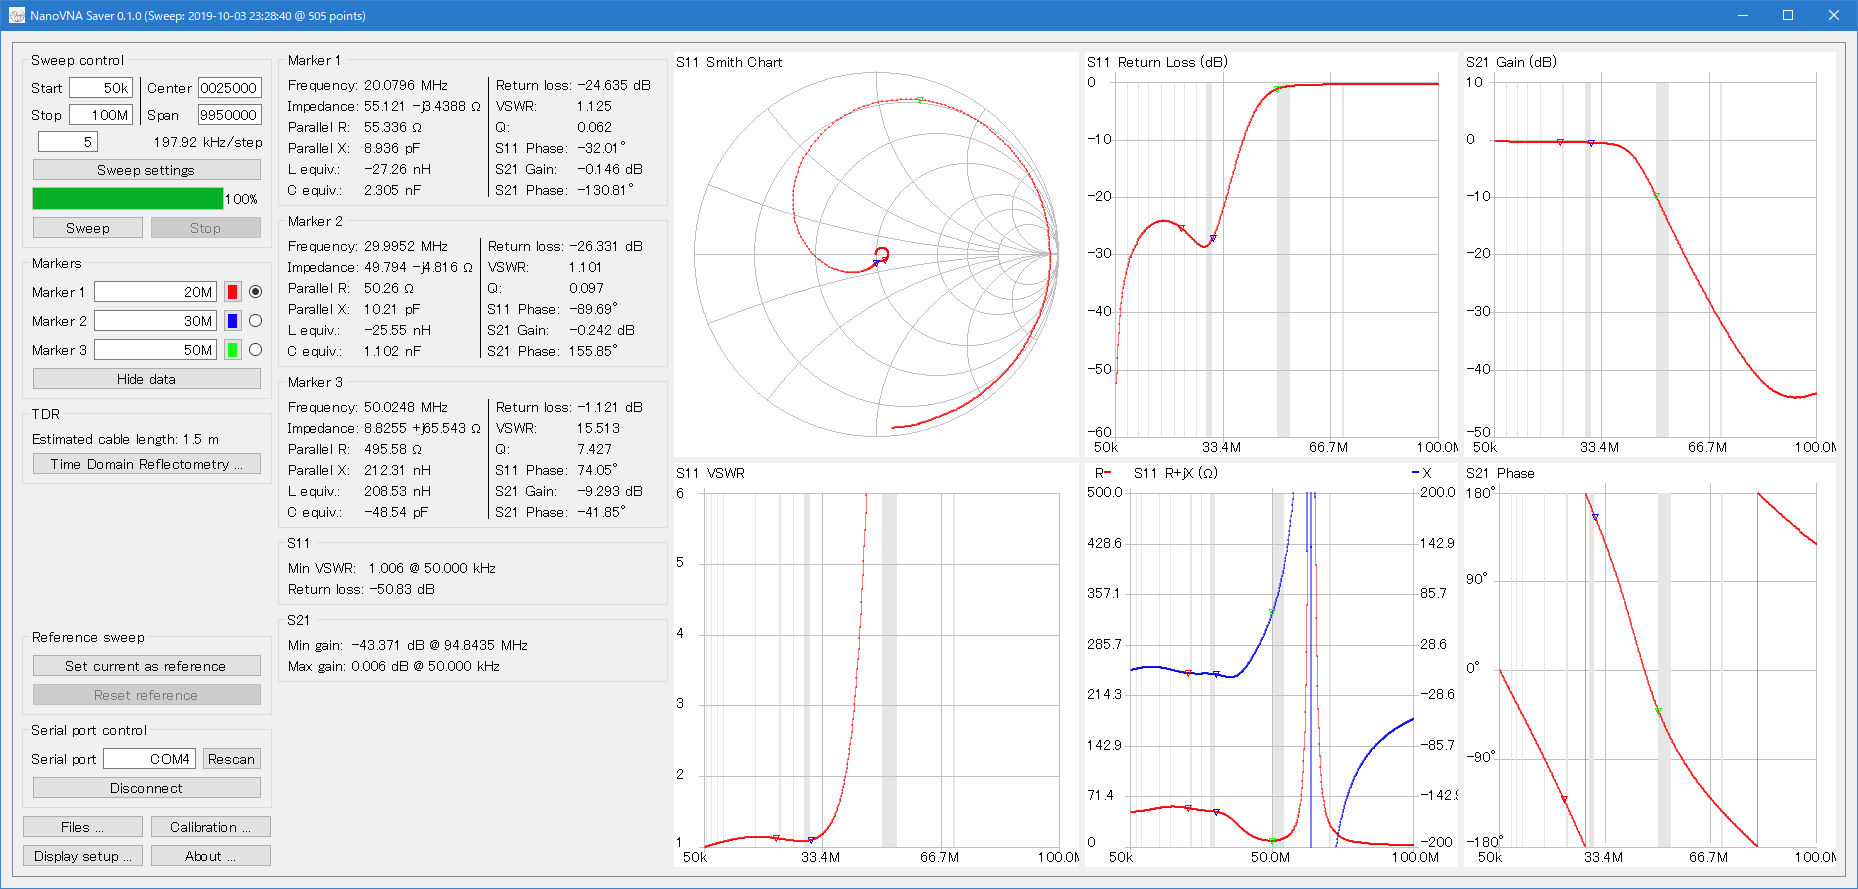Select the Marker 1 radio button
The width and height of the screenshot is (1858, 889).
tap(255, 292)
